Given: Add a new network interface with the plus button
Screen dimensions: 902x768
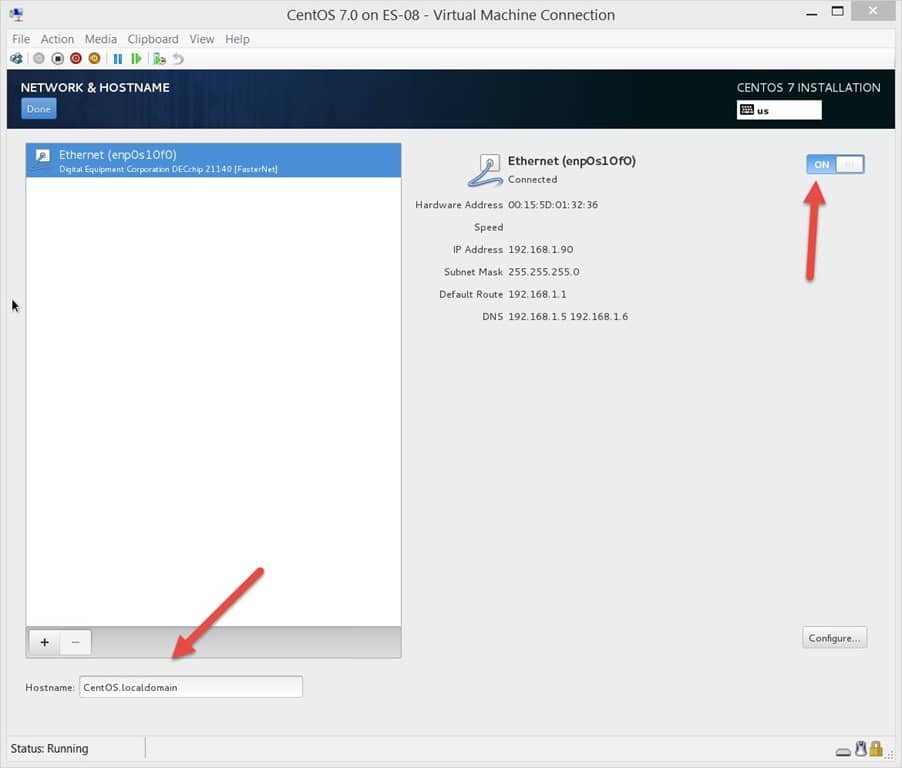Looking at the screenshot, I should (44, 642).
